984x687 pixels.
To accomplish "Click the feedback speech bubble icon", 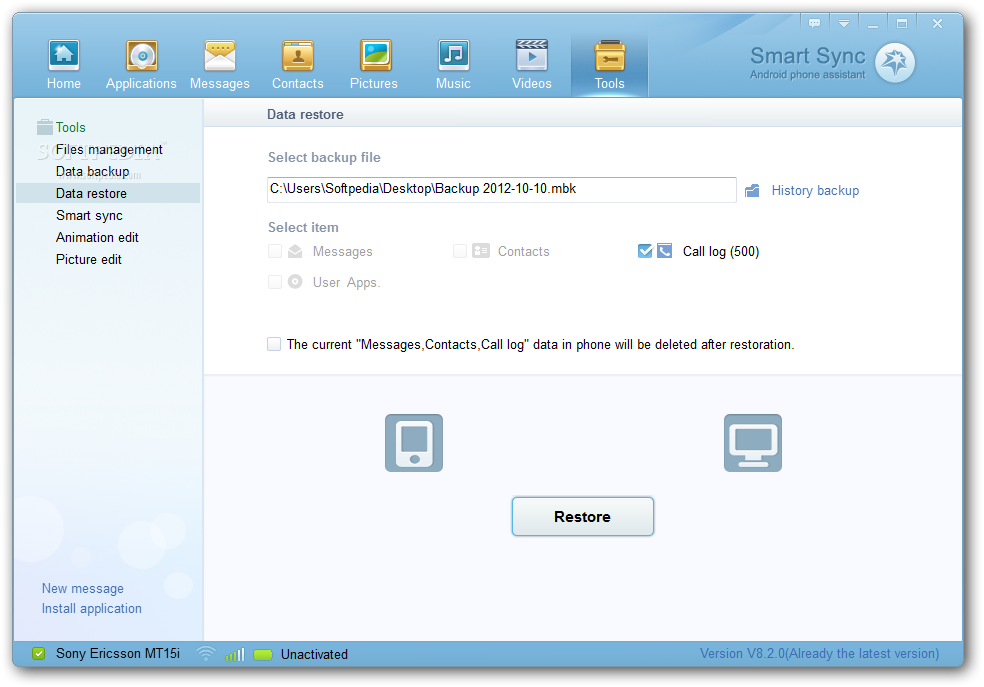I will [x=815, y=23].
